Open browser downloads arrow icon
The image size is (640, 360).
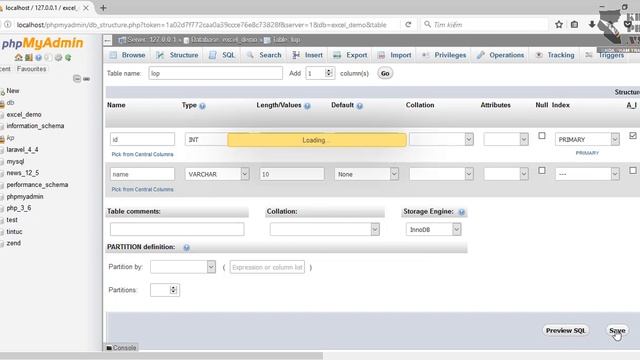coord(592,24)
